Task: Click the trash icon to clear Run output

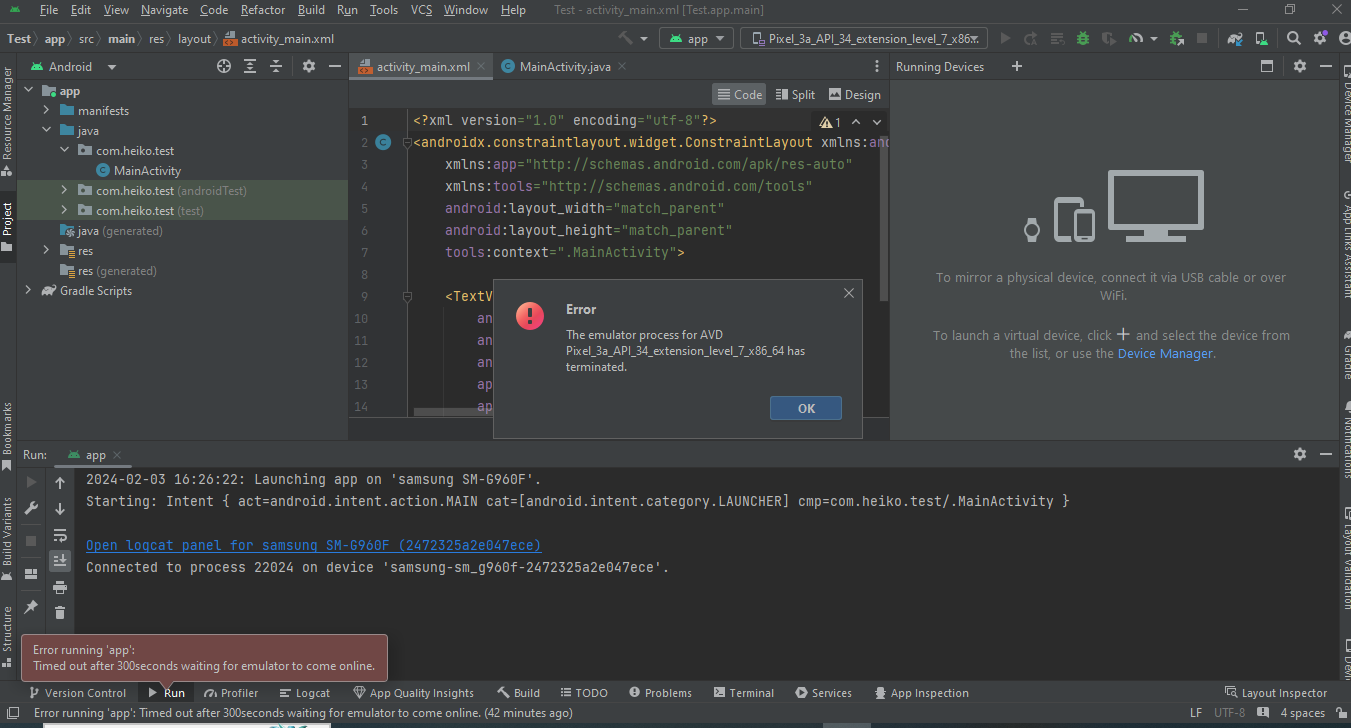Action: click(x=60, y=612)
